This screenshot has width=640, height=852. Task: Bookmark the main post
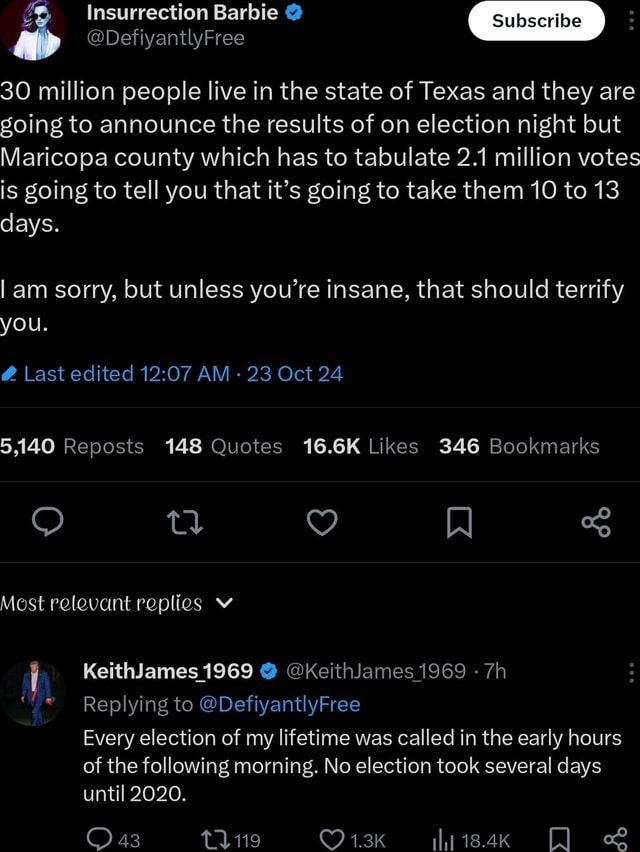458,521
